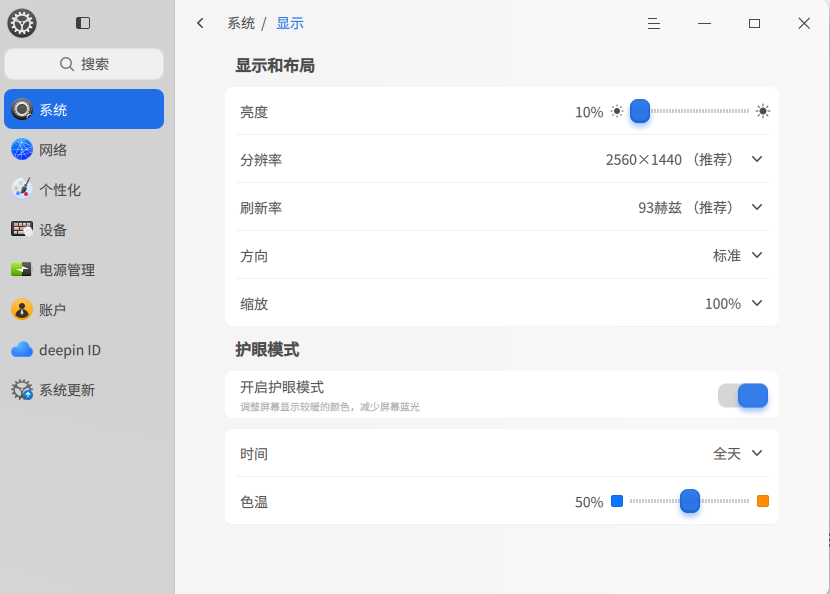This screenshot has height=594, width=830.
Task: Toggle the sidebar collapse icon
Action: coord(83,23)
